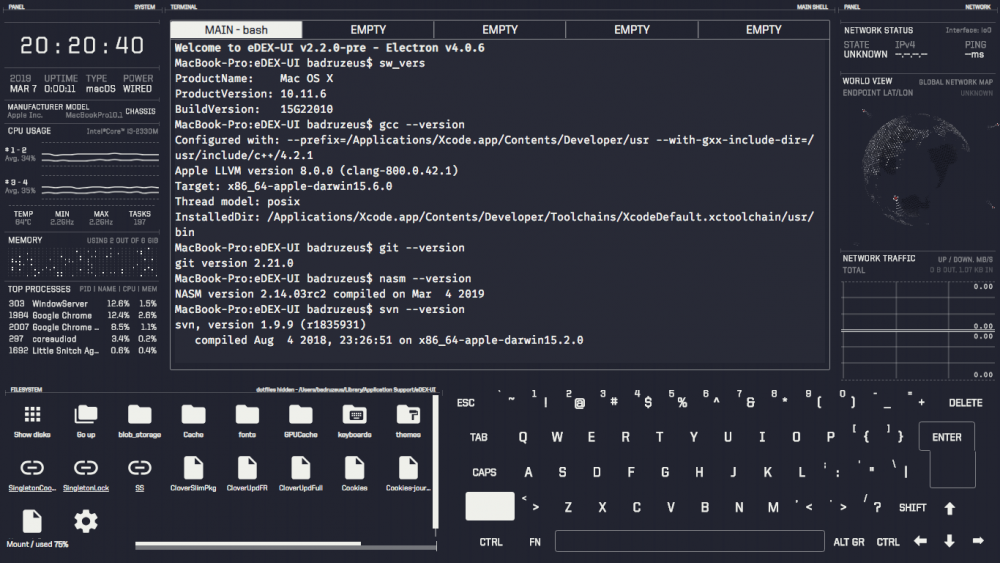Click the down arrow key

[949, 541]
